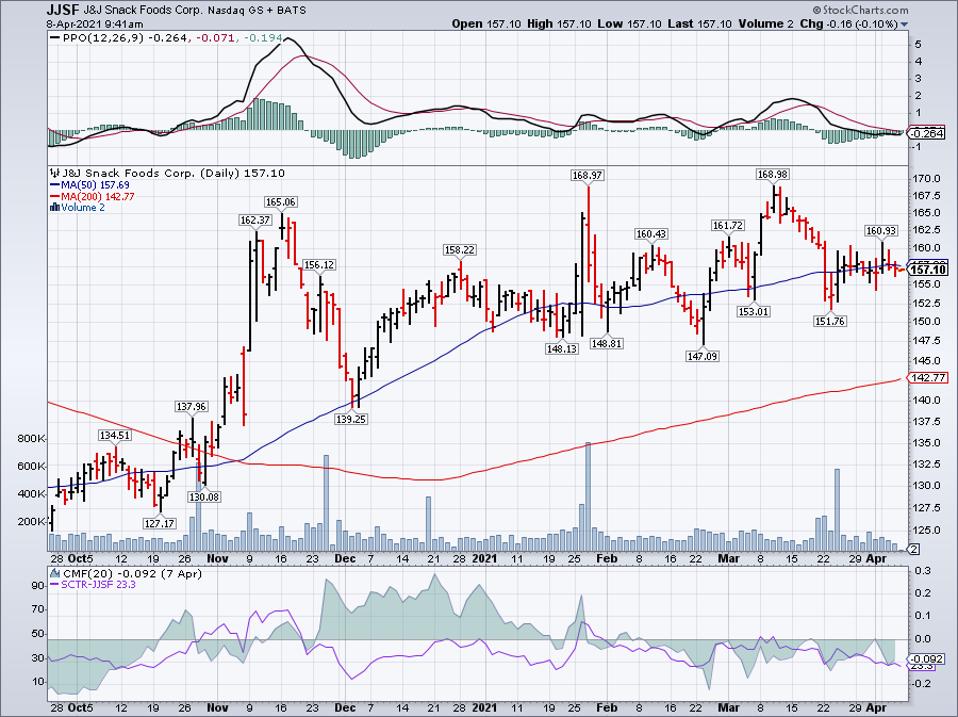Click the 160.43 price annotation

pos(651,235)
